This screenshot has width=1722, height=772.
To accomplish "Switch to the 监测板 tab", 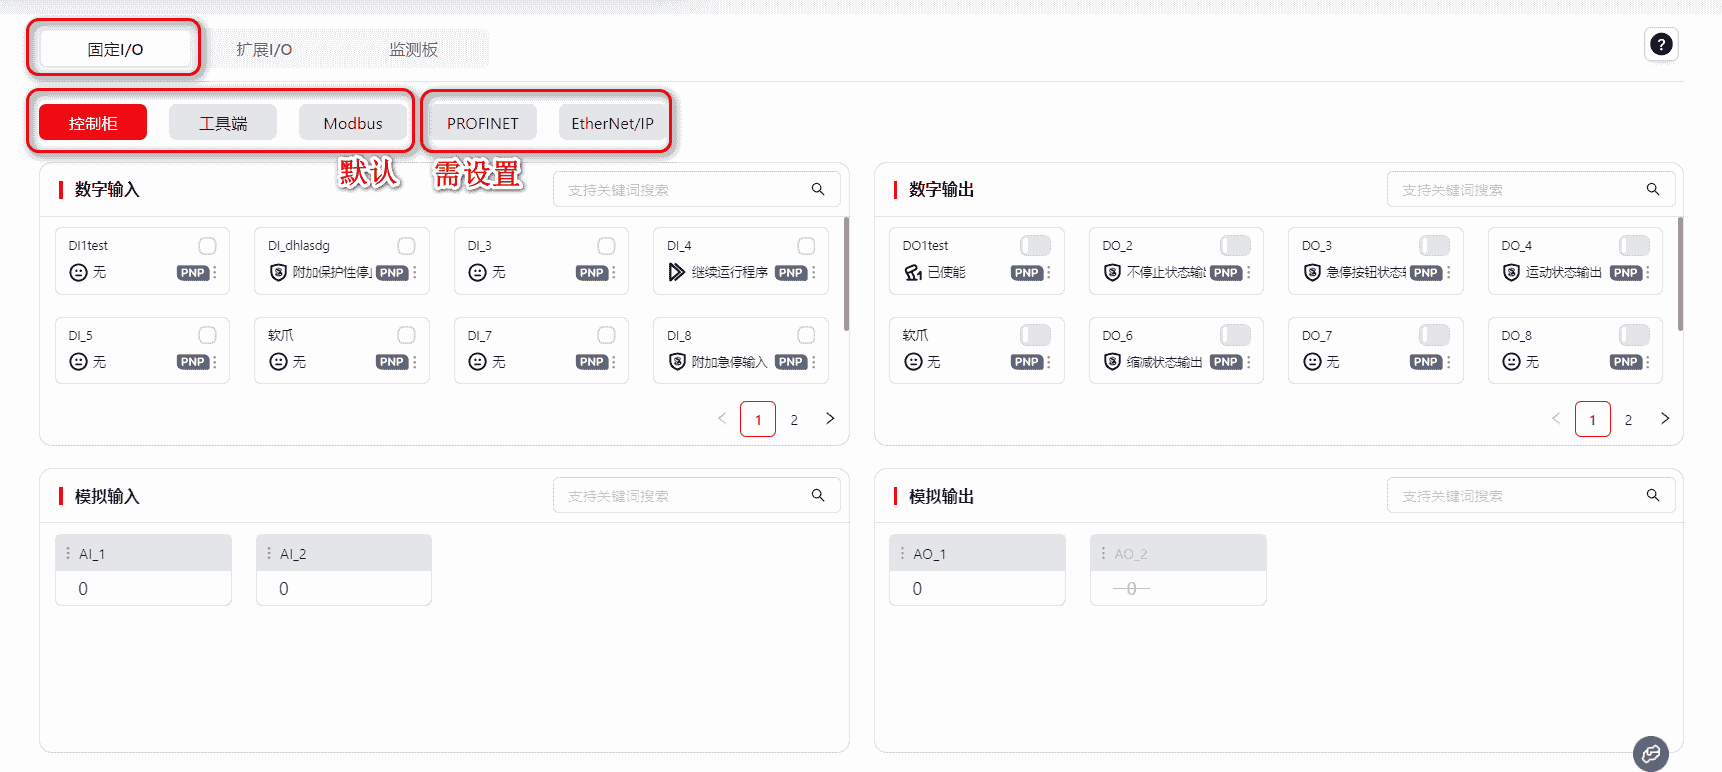I will point(413,49).
